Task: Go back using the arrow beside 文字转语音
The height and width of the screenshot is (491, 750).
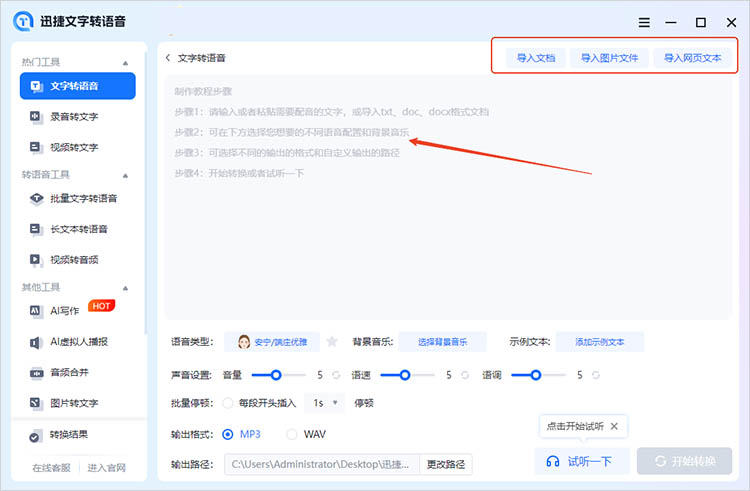Action: [x=168, y=58]
